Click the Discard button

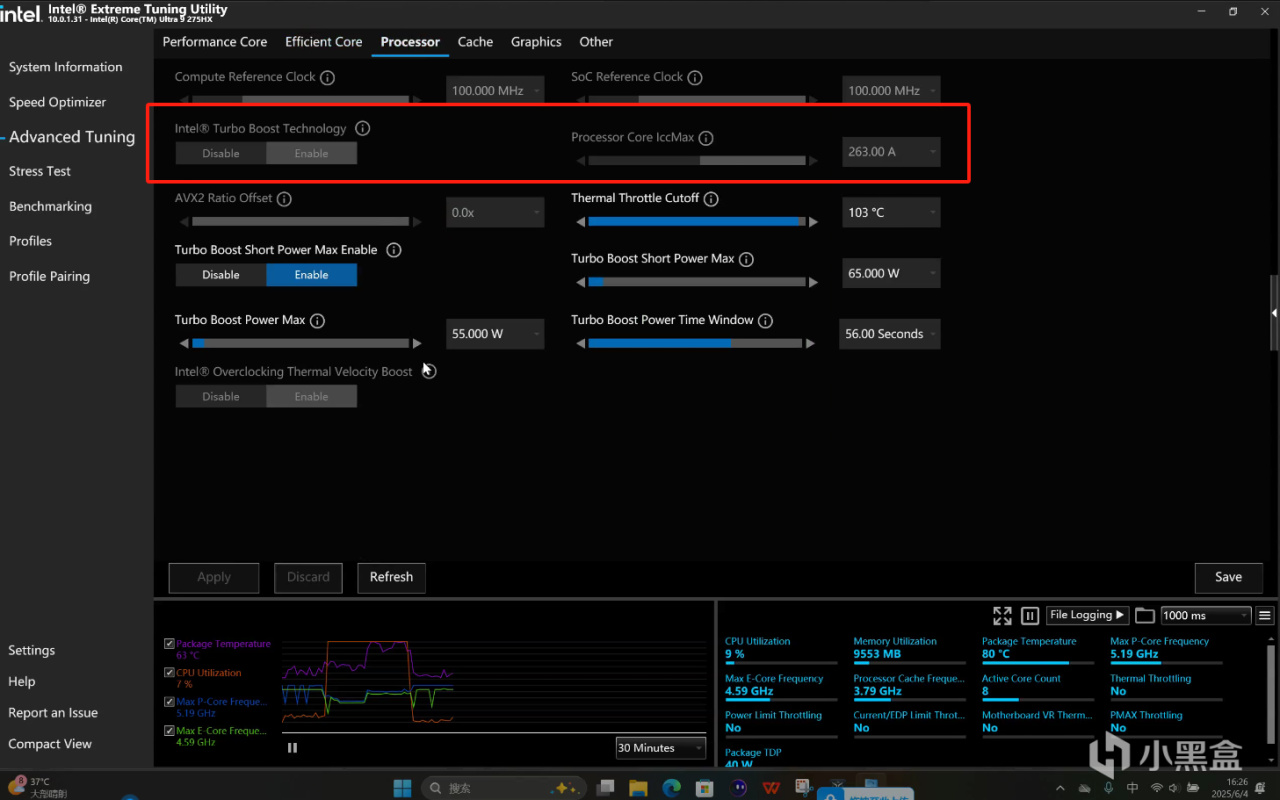(x=308, y=577)
